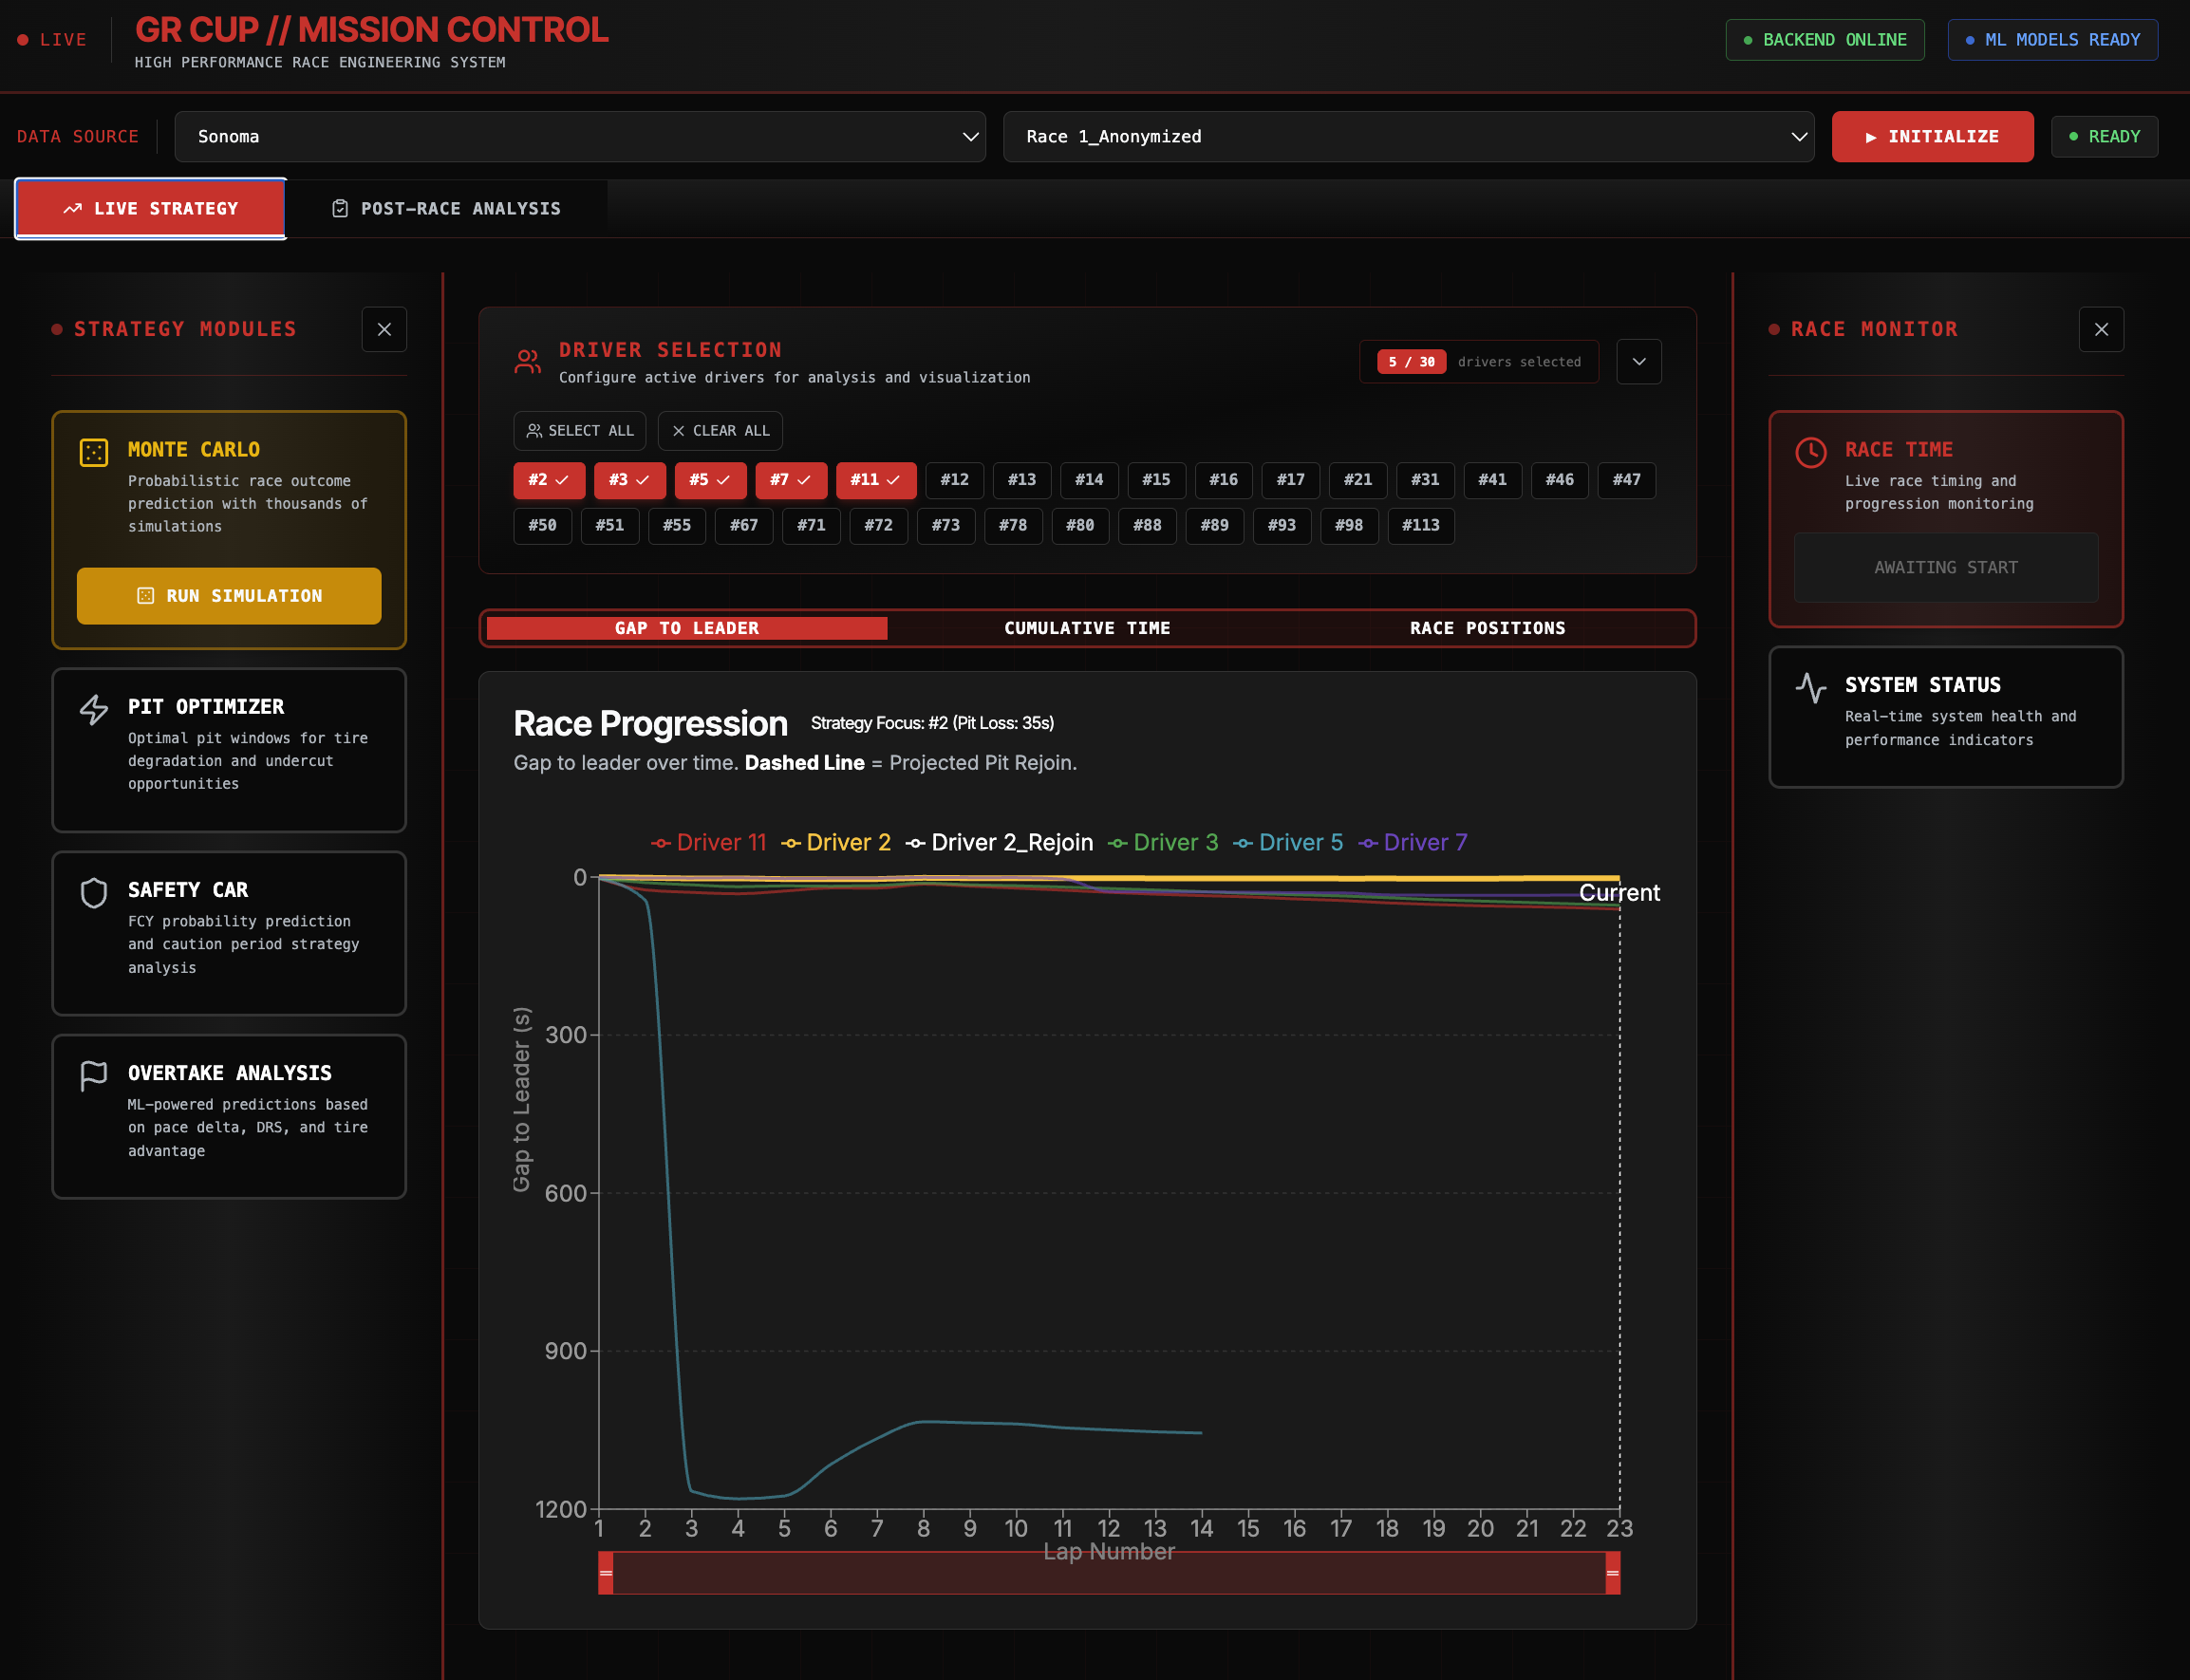Click the Driver Selection people icon
Image resolution: width=2190 pixels, height=1680 pixels.
coord(527,362)
